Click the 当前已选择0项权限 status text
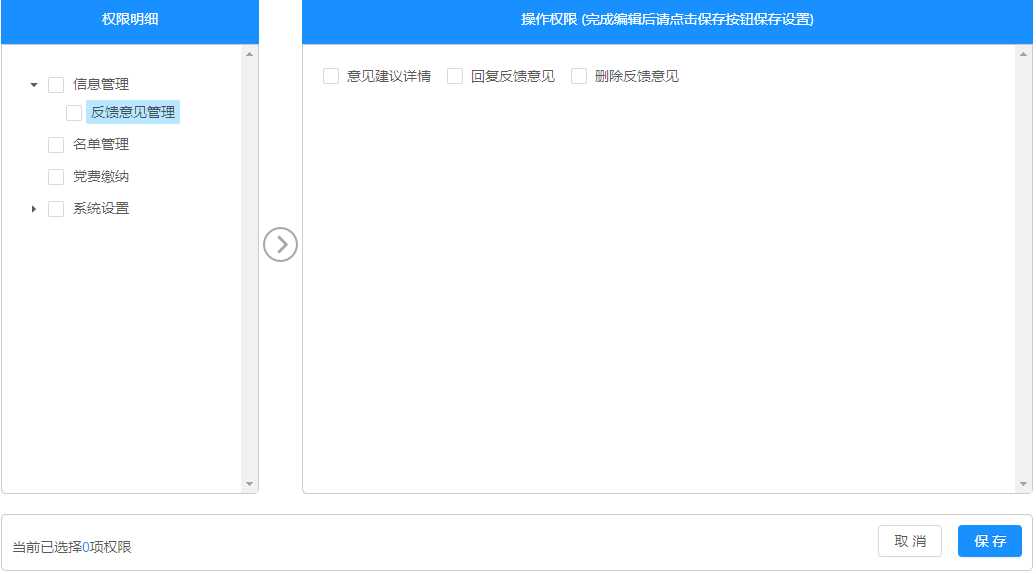Image resolution: width=1036 pixels, height=574 pixels. pos(72,547)
